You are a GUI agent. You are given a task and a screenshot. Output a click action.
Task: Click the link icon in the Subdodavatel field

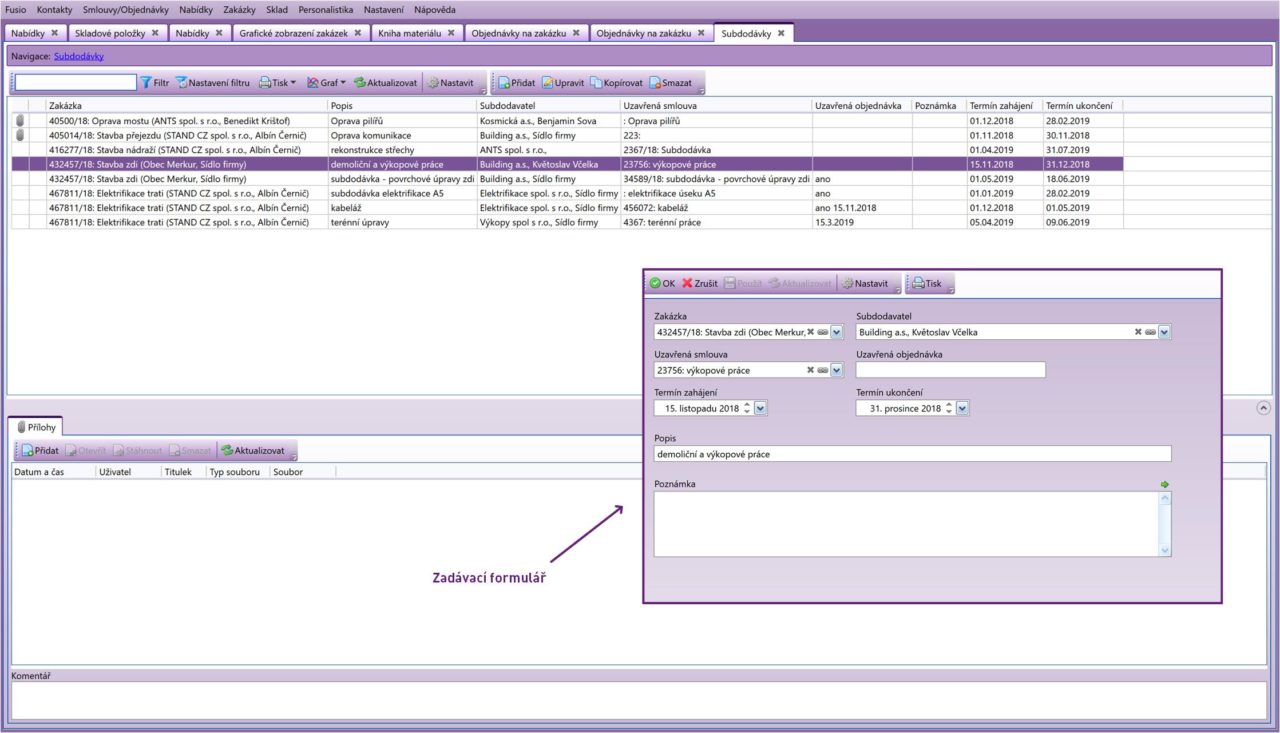tap(1150, 332)
